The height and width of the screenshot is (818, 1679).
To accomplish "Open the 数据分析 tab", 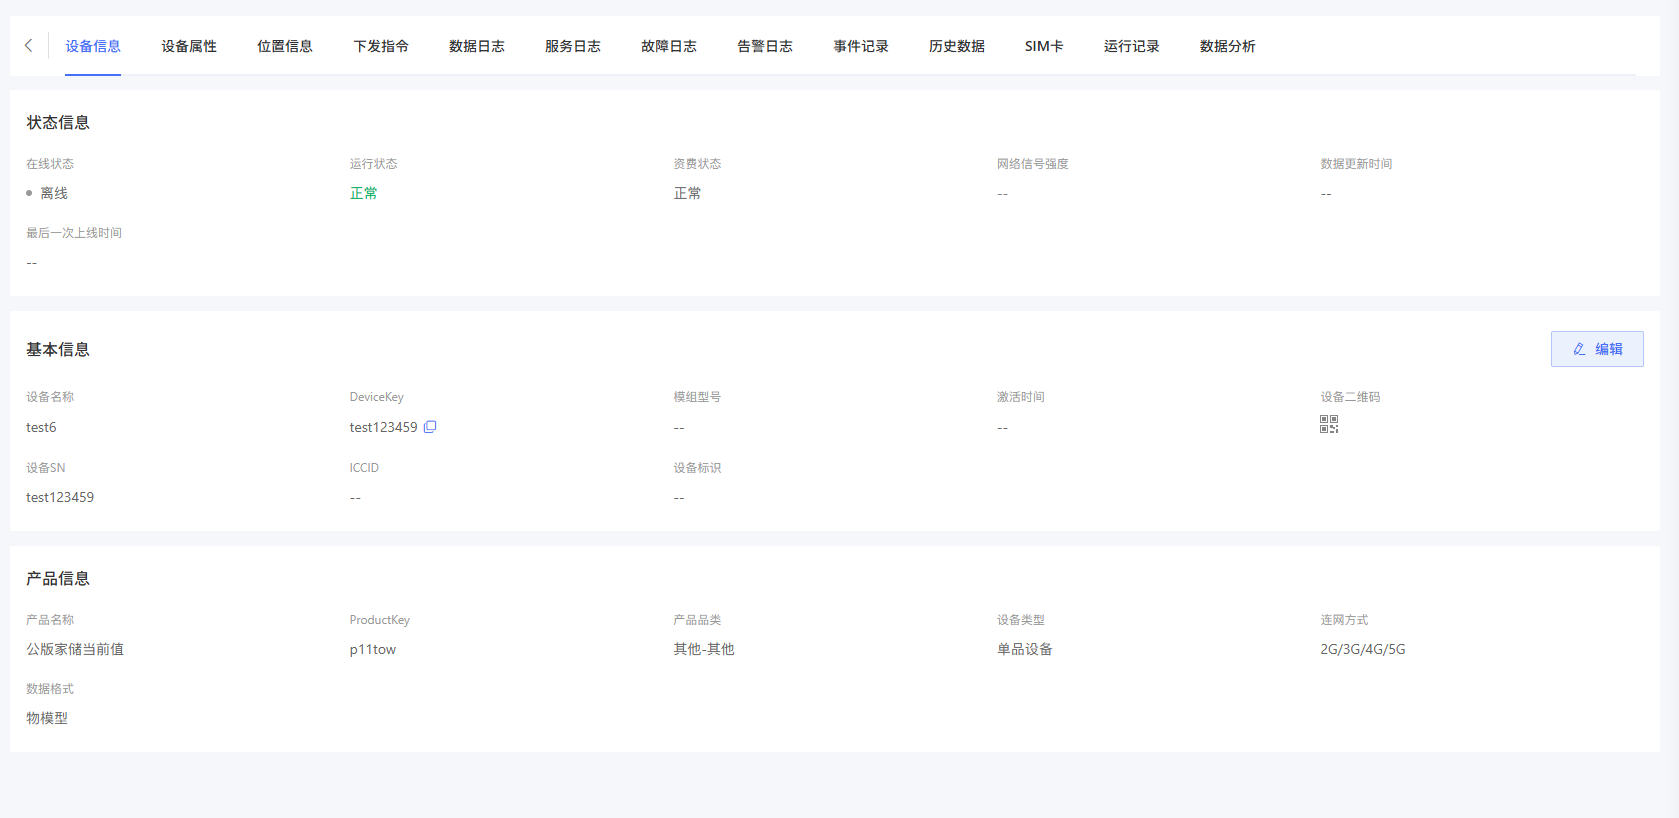I will click(x=1228, y=46).
